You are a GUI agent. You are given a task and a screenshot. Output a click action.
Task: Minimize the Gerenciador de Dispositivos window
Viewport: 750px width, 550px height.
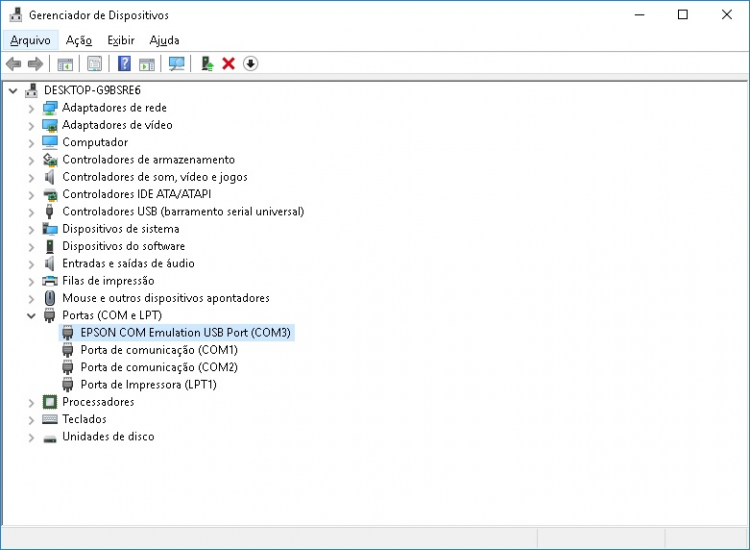(640, 15)
